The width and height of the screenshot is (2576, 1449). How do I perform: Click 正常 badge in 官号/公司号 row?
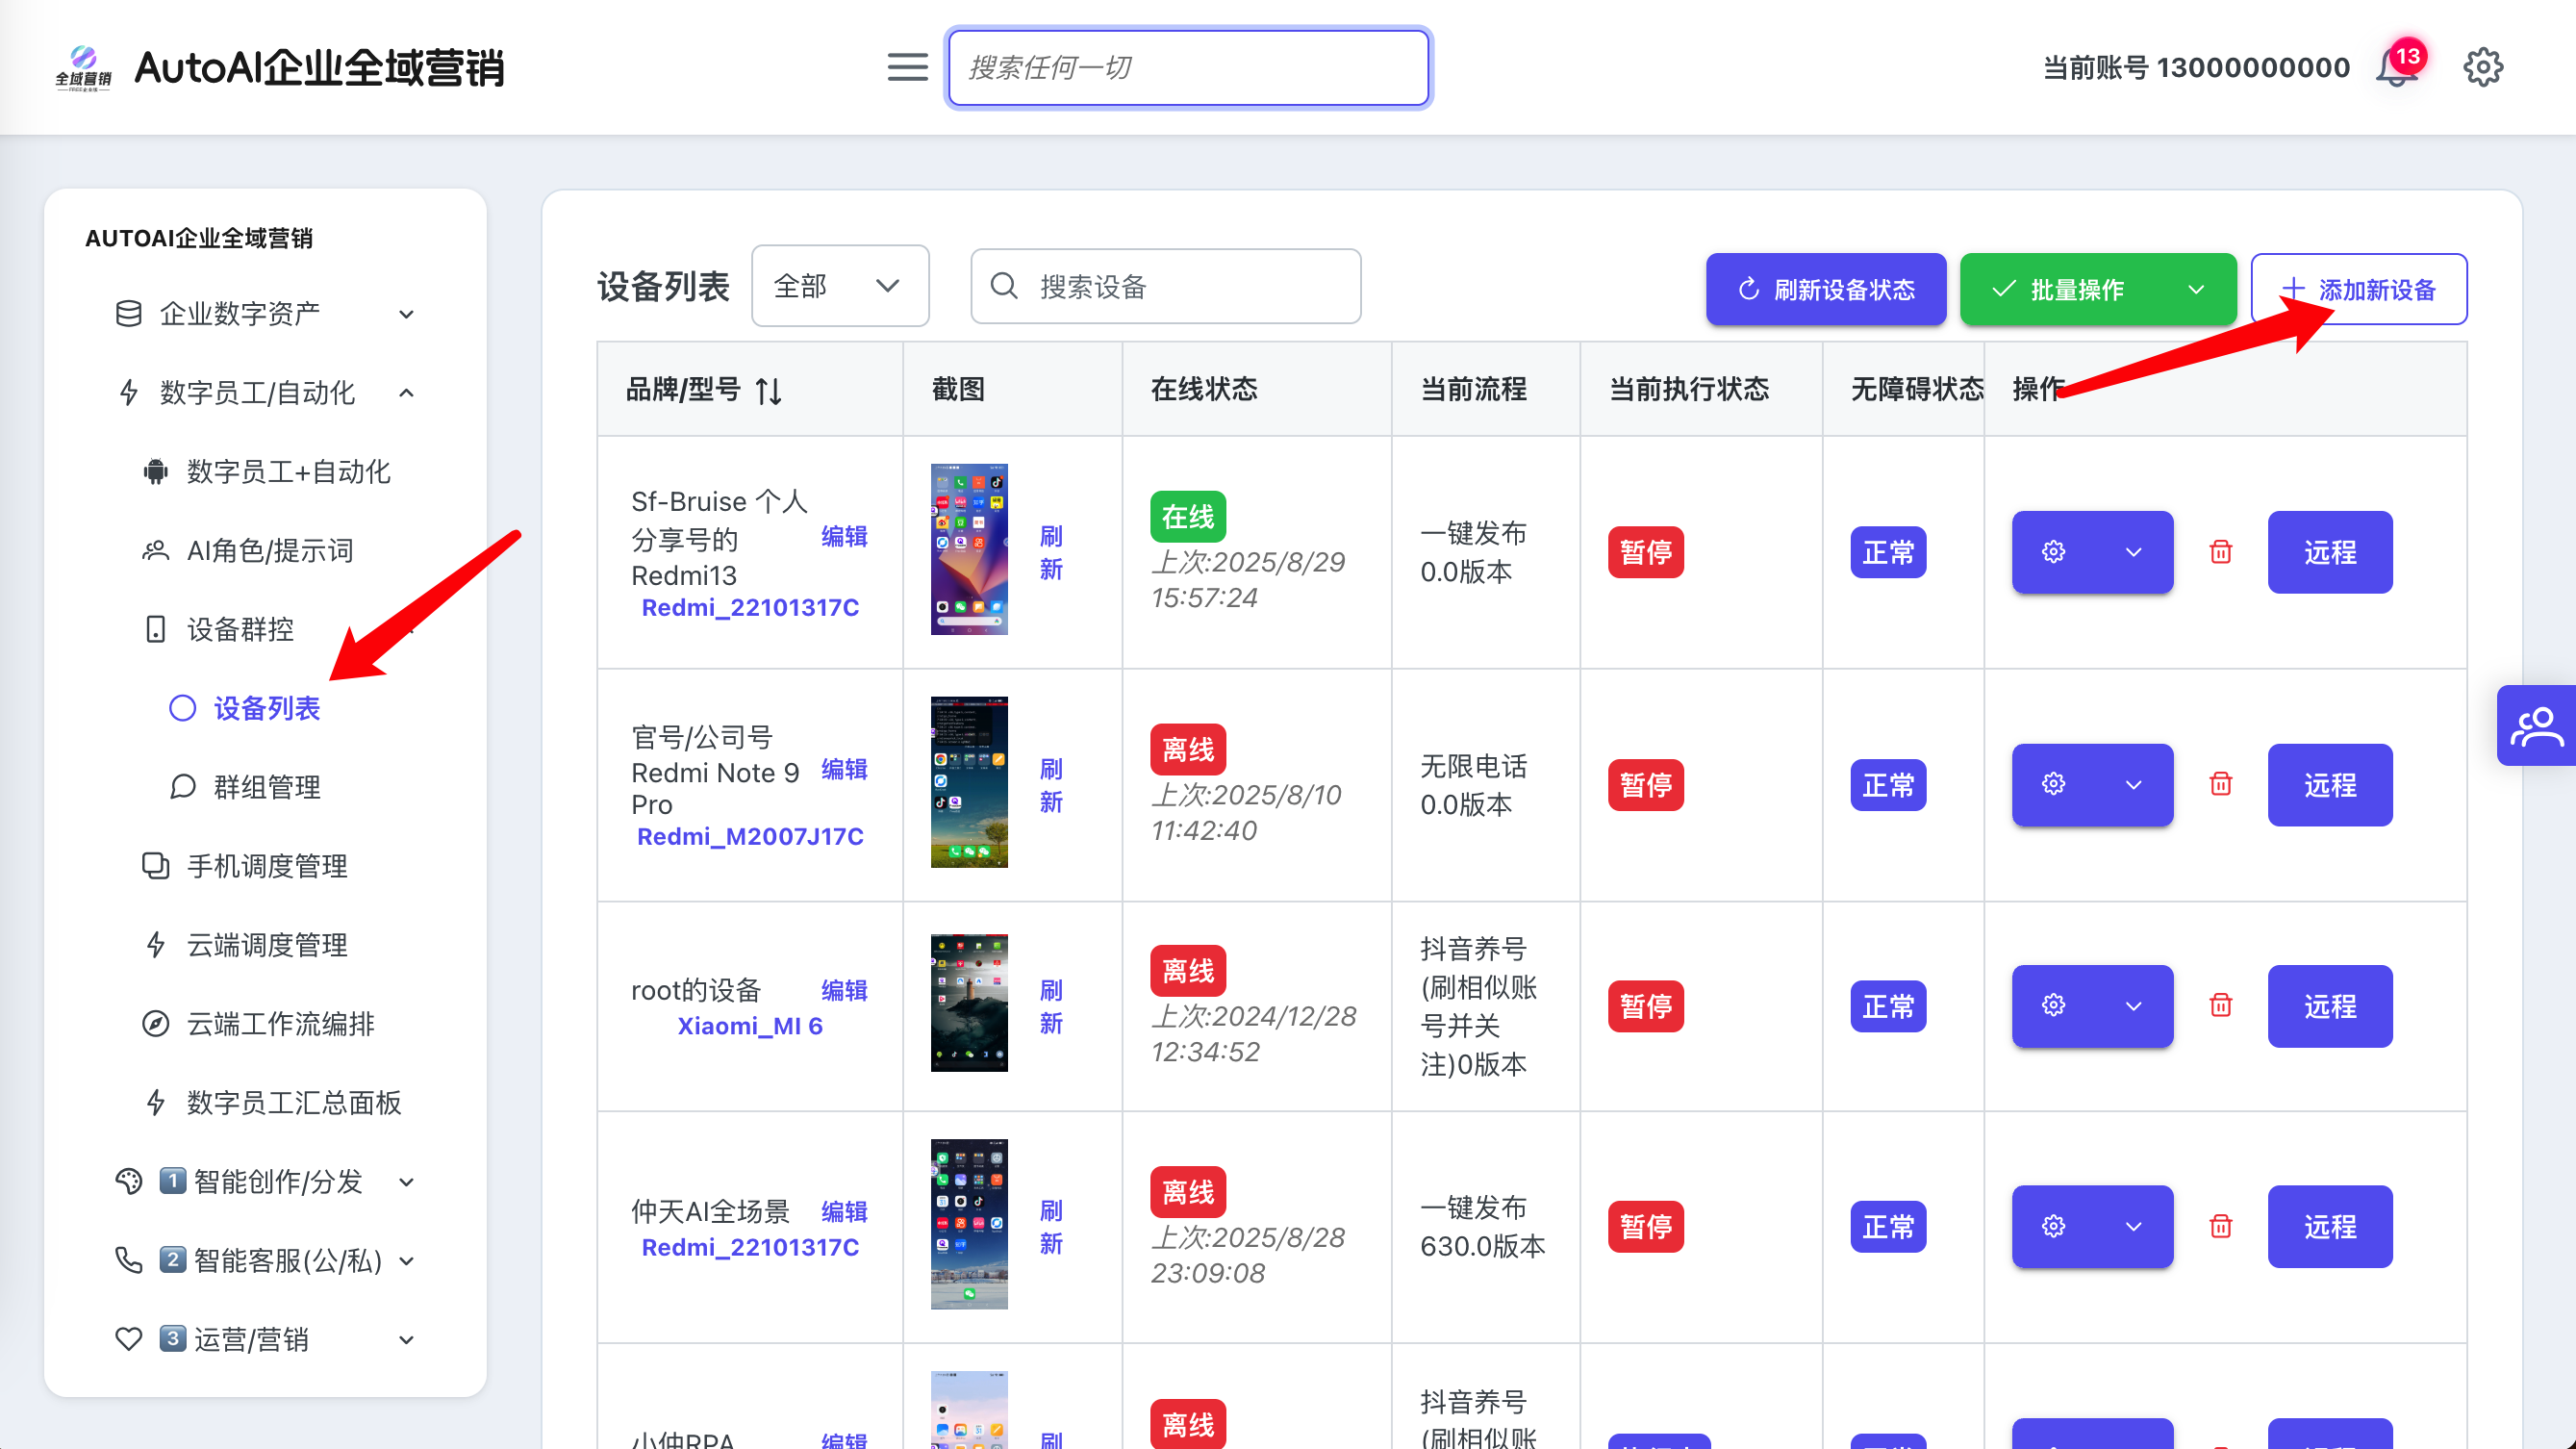click(x=1888, y=785)
